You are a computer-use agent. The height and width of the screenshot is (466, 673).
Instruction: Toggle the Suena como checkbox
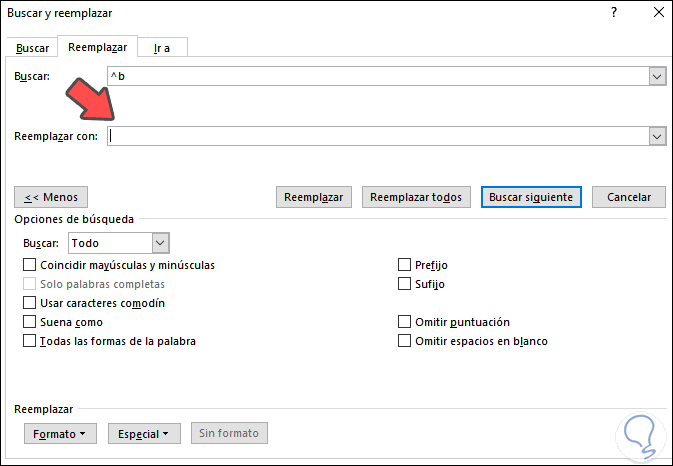pos(29,322)
